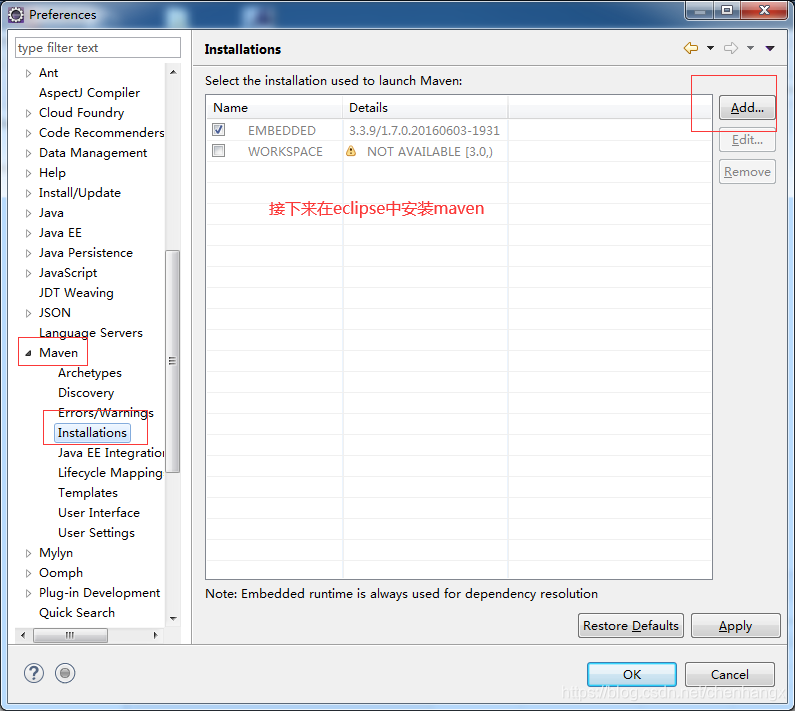Click the Edit... button
The image size is (795, 711).
point(747,139)
